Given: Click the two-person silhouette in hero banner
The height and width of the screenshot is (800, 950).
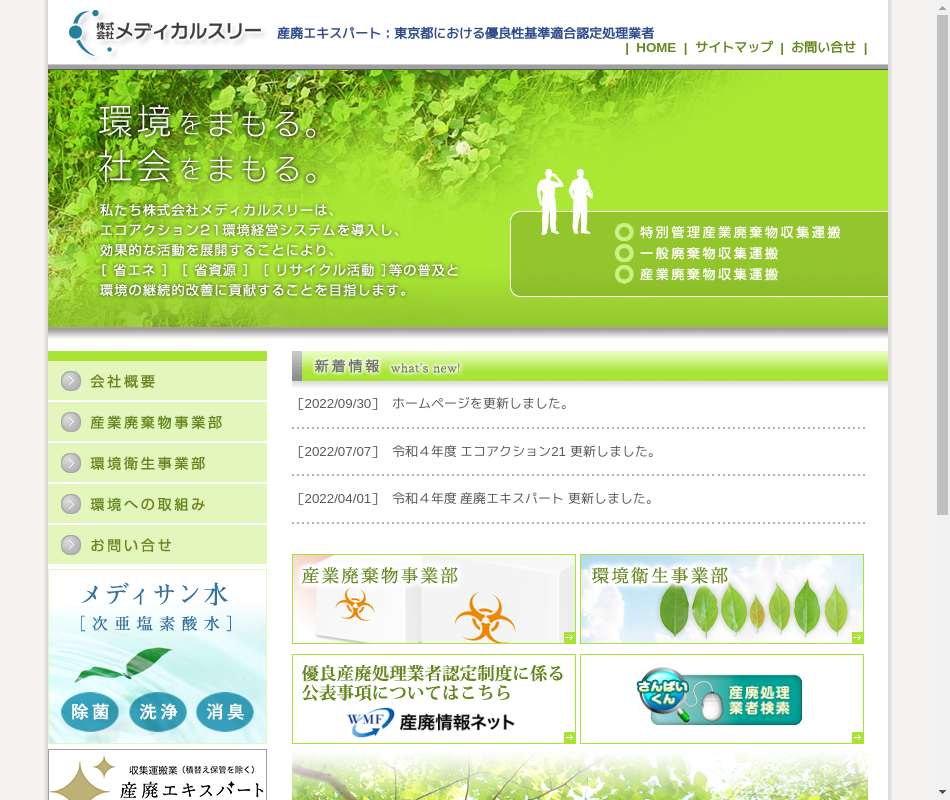Looking at the screenshot, I should 565,202.
